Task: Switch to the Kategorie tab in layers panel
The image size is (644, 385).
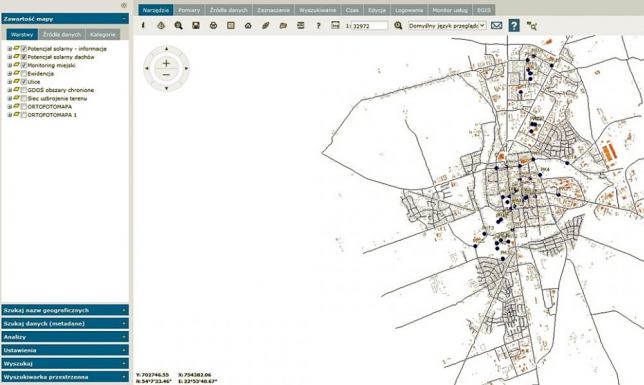Action: coord(103,35)
